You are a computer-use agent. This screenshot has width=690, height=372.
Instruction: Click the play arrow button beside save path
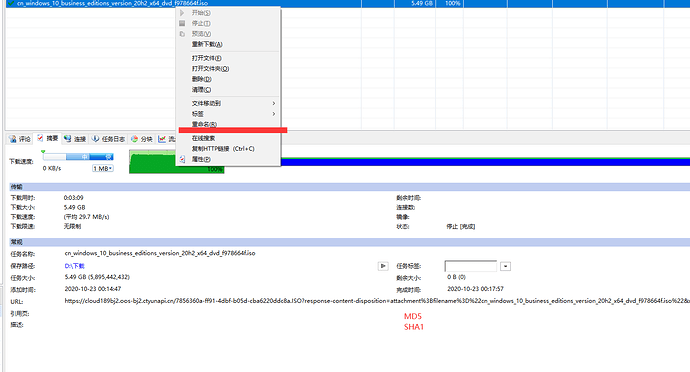point(383,266)
